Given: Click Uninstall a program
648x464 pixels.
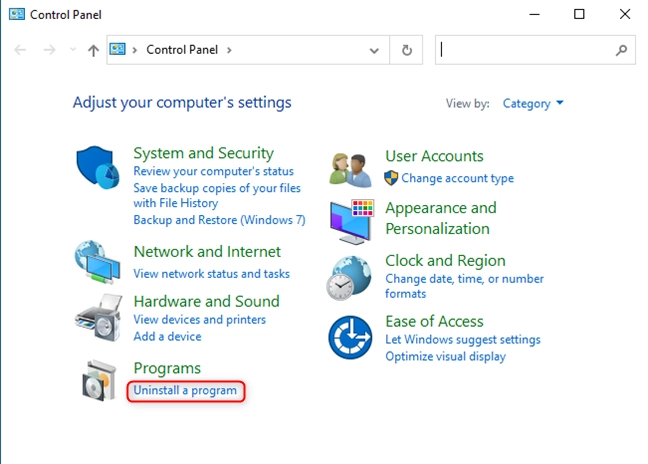Looking at the screenshot, I should coord(185,390).
